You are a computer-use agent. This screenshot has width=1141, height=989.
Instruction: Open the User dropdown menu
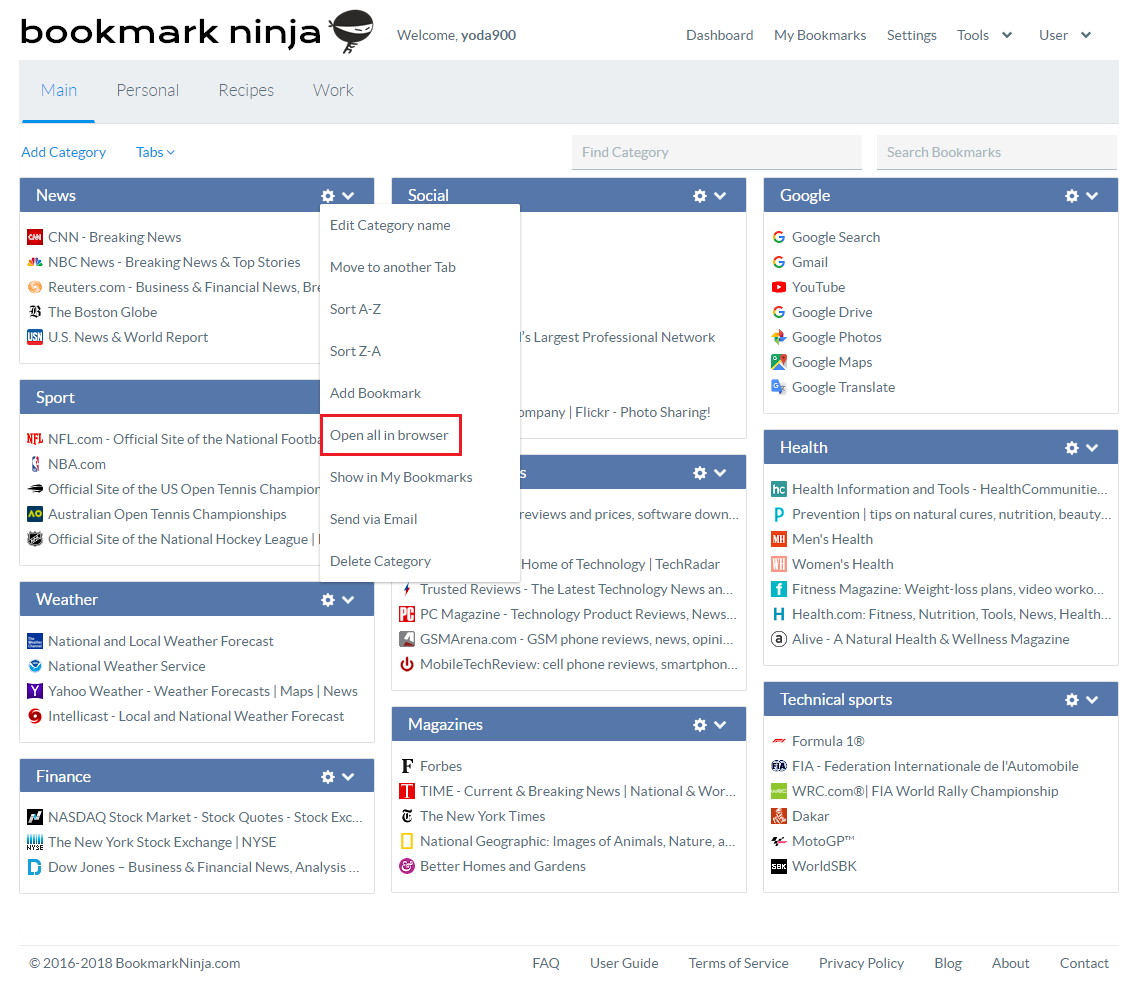(1063, 34)
